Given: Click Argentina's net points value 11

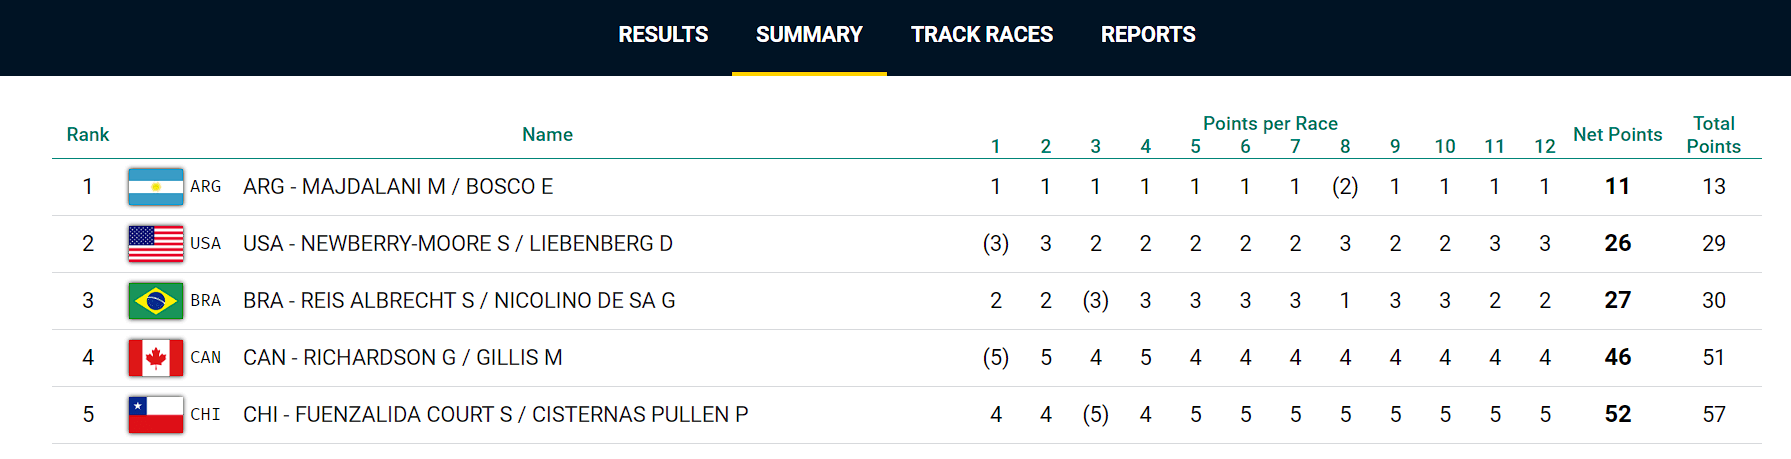Looking at the screenshot, I should coord(1617,187).
